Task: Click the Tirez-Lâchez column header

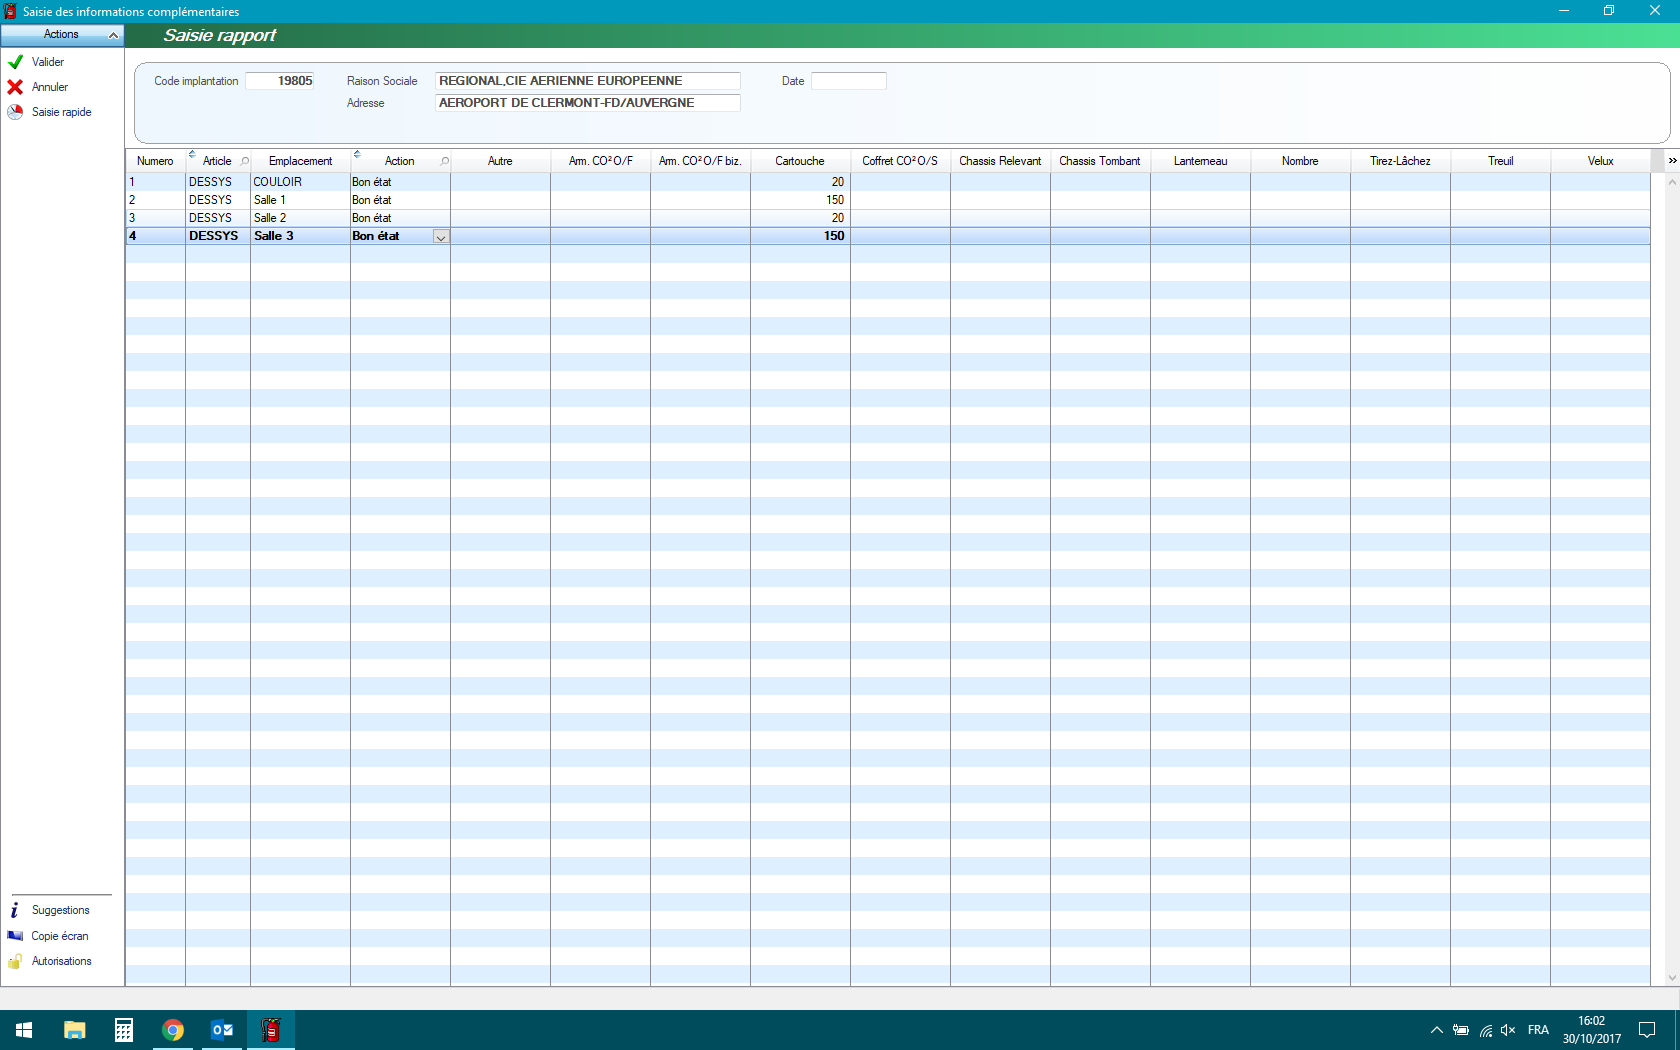Action: pos(1400,161)
